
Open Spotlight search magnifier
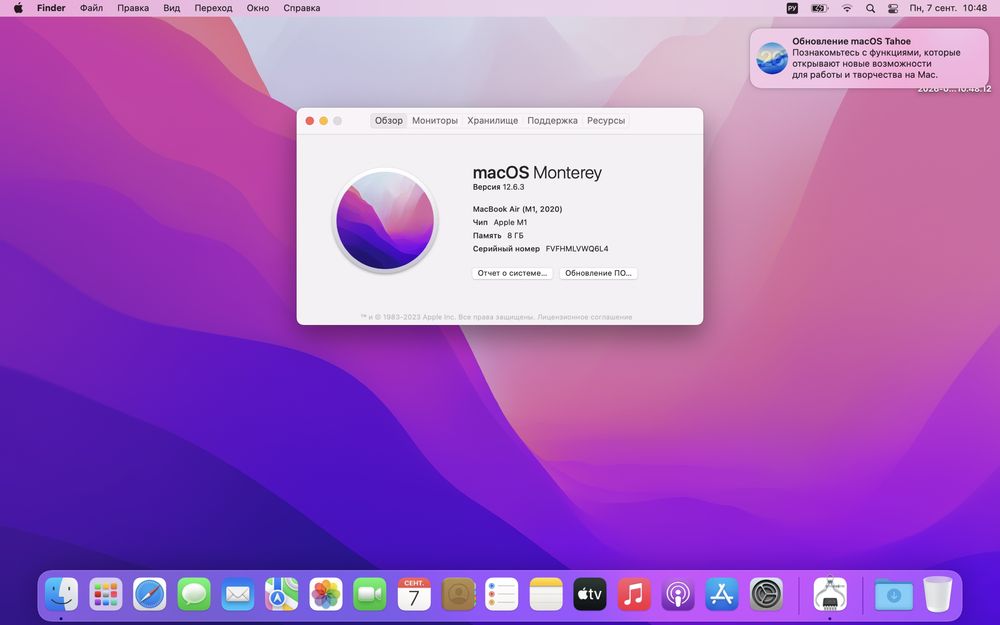(870, 8)
